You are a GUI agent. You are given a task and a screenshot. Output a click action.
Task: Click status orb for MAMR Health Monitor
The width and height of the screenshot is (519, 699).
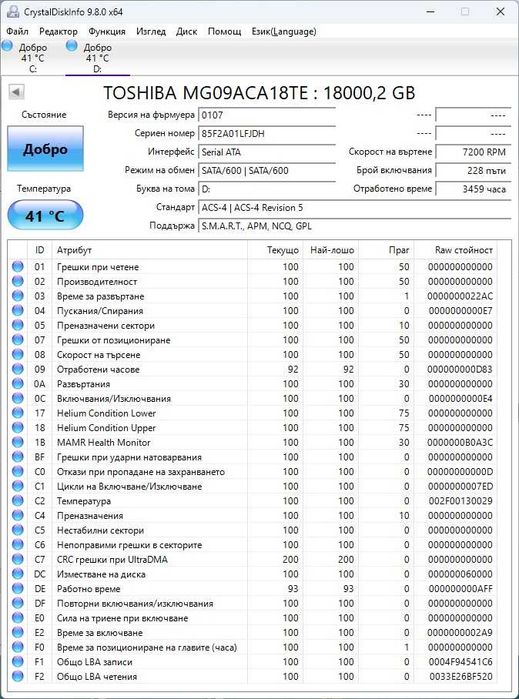point(17,442)
